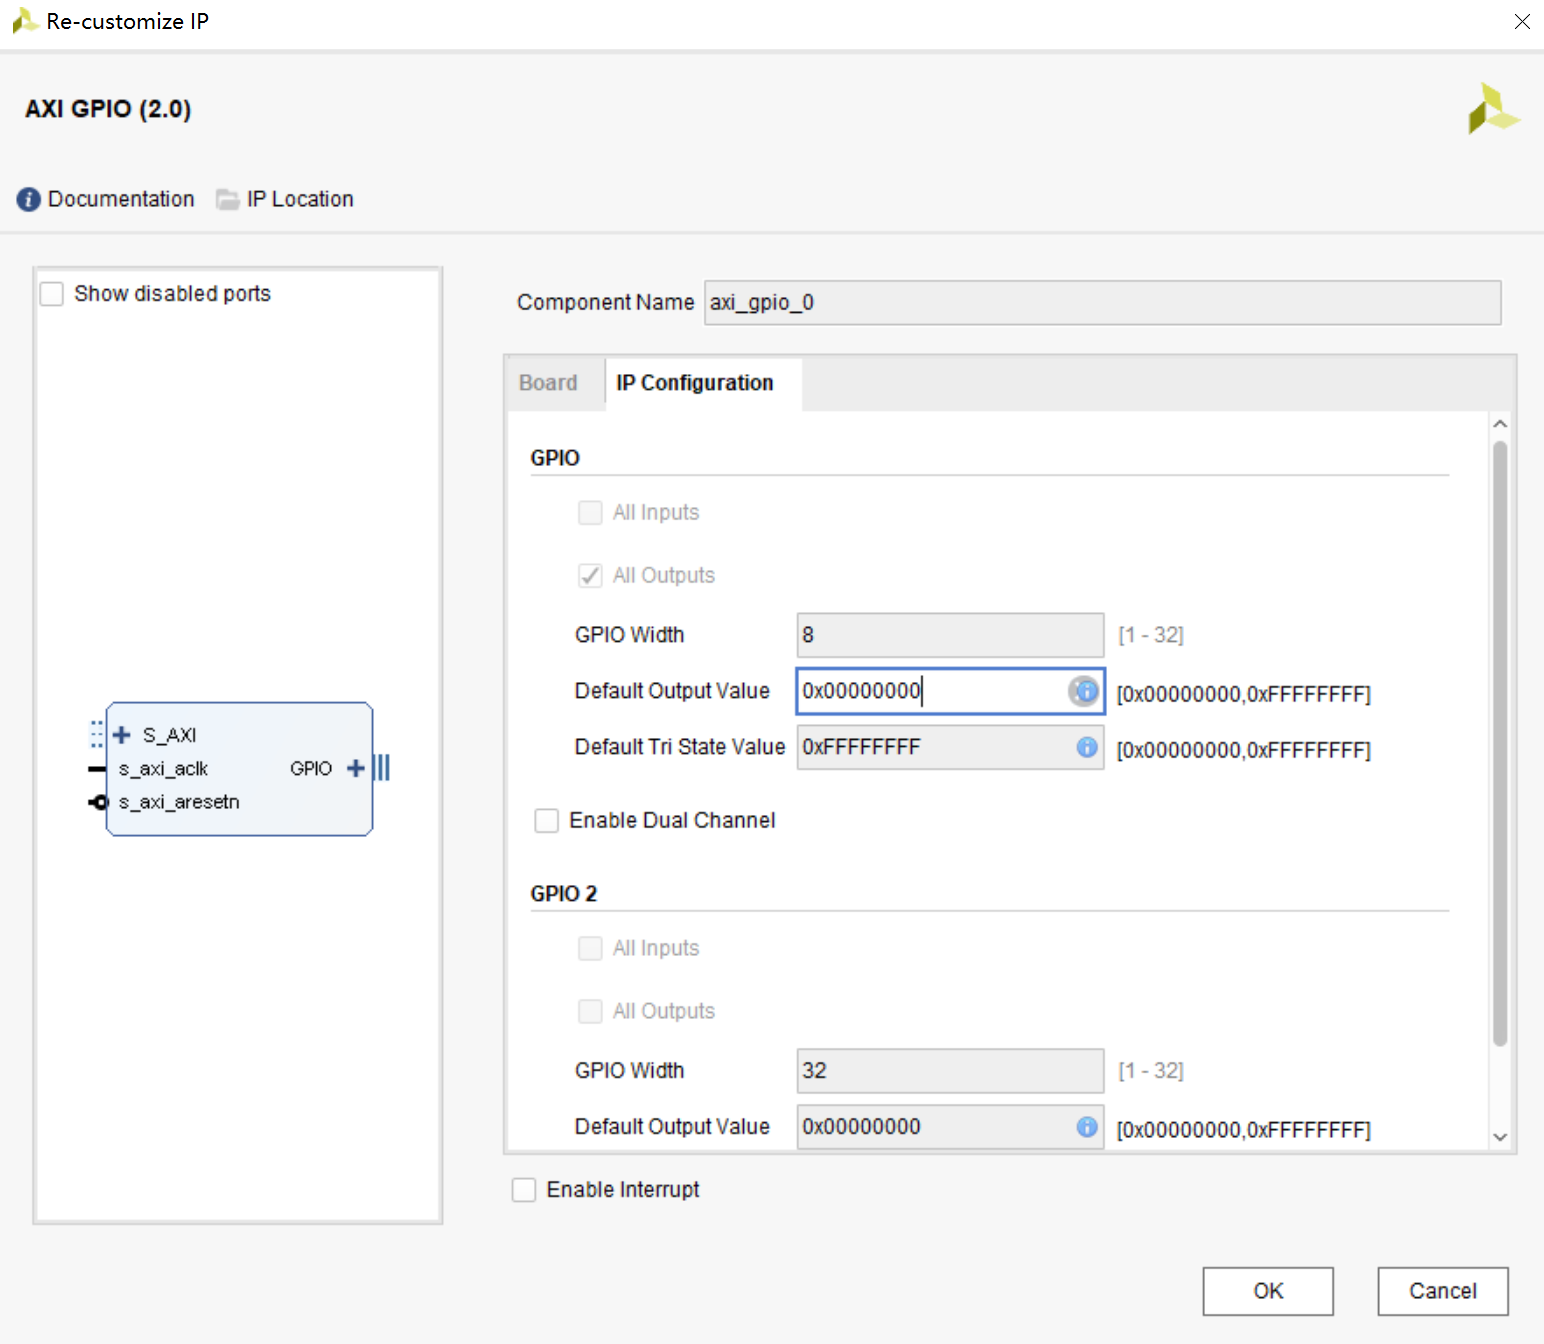Click info icon in GPIO 2 Default Output Value

1086,1127
